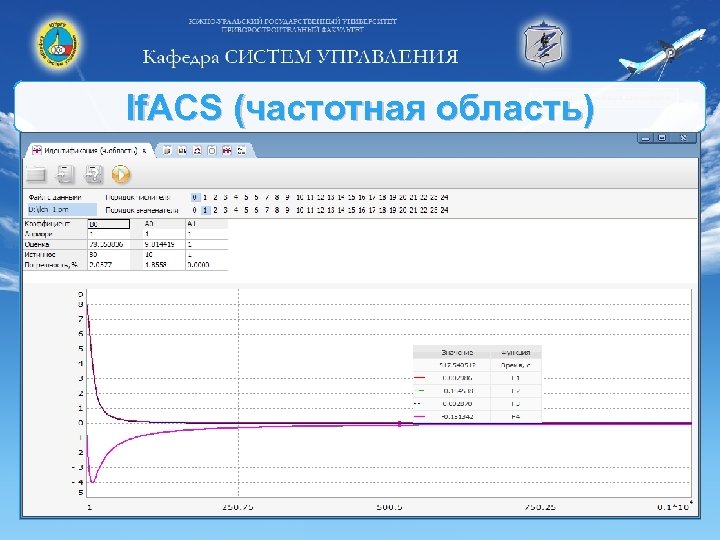Set numerator order to 5

(x=246, y=197)
